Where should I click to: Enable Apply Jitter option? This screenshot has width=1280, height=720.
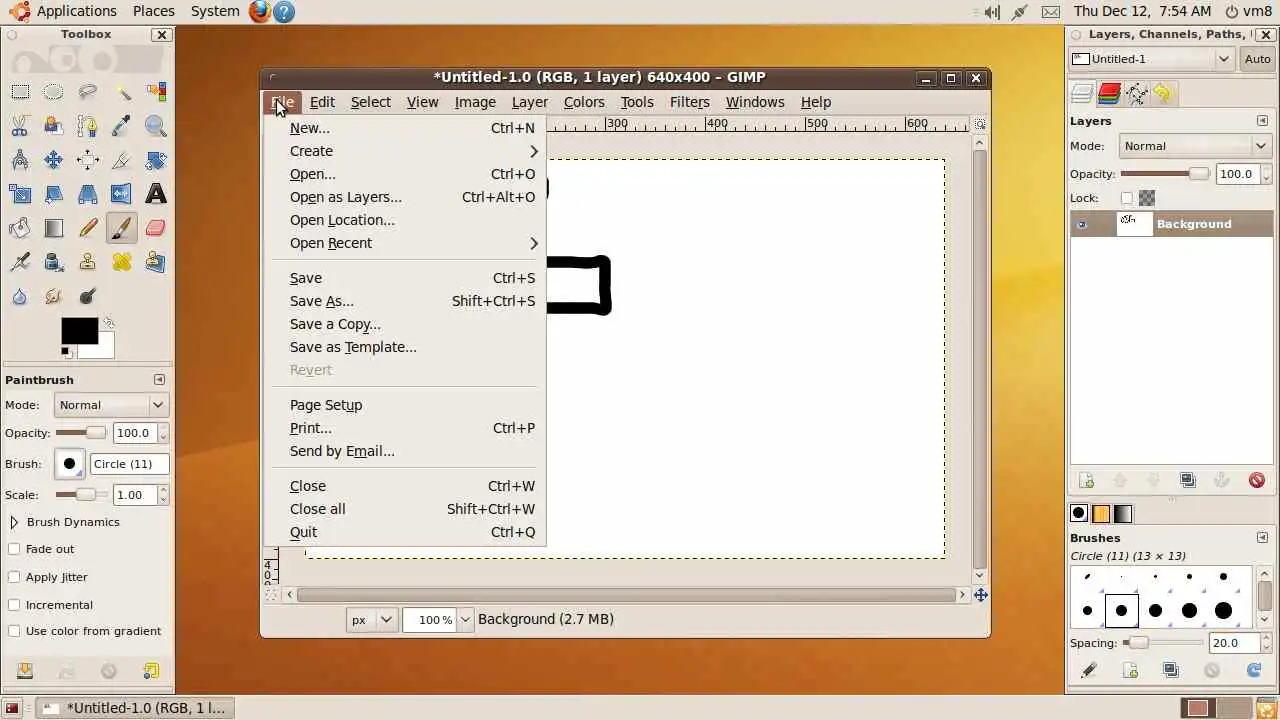pos(14,577)
